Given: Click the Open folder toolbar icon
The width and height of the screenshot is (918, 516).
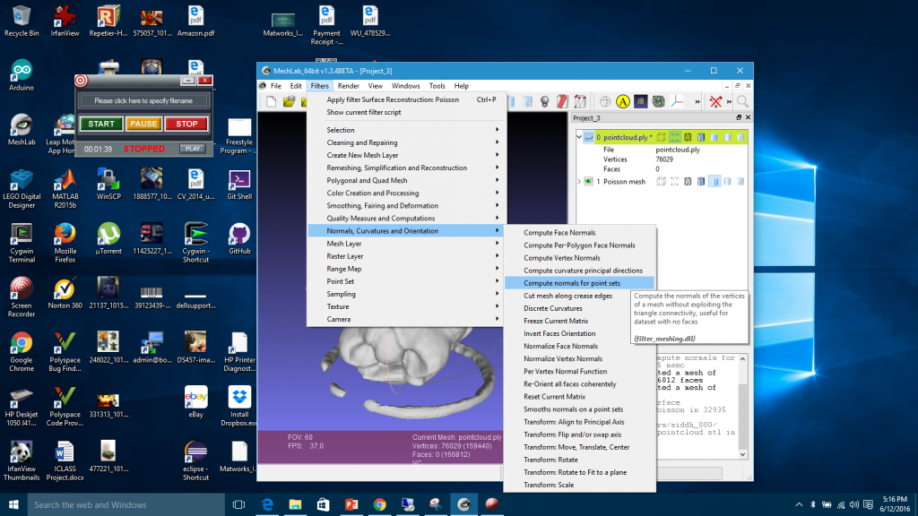Looking at the screenshot, I should pos(289,102).
